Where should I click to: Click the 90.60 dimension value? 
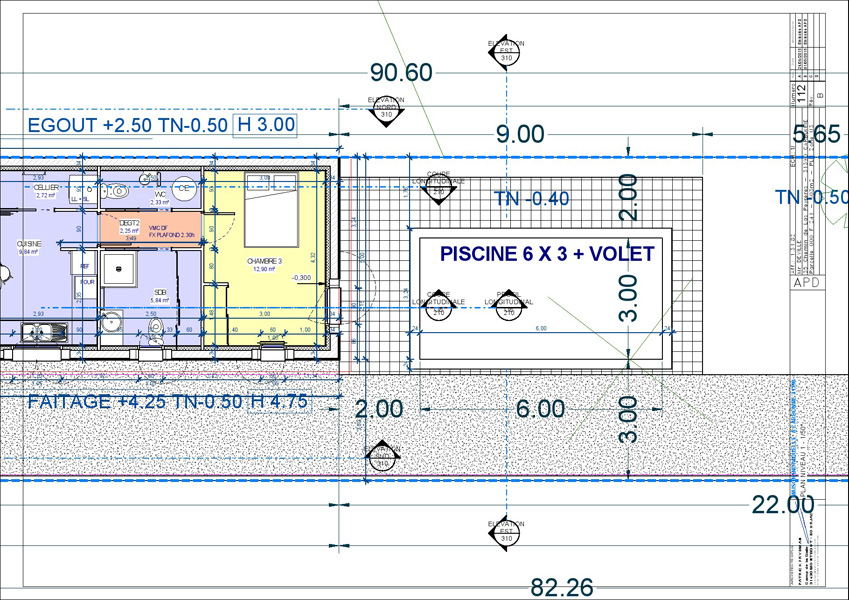tap(401, 72)
